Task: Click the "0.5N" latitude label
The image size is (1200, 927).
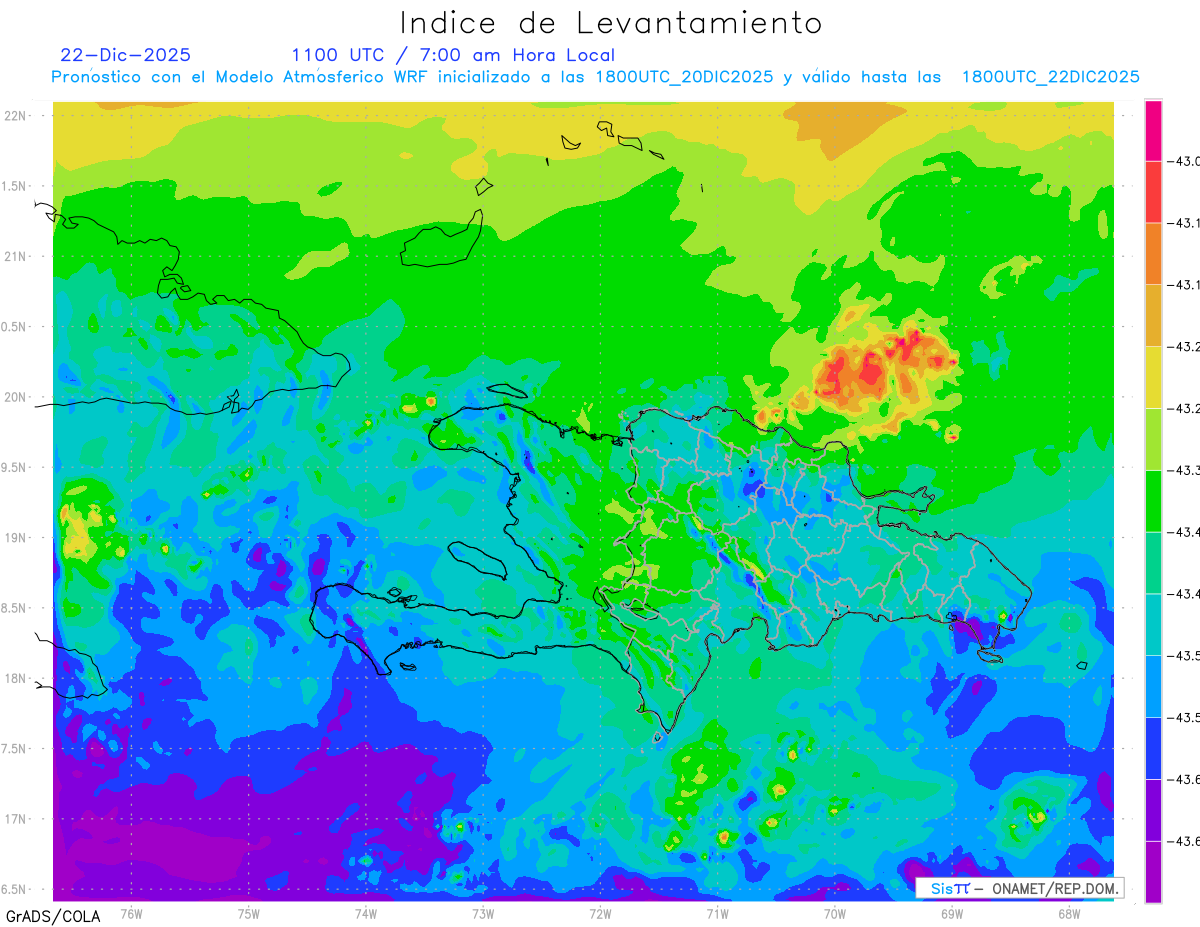Action: click(15, 327)
